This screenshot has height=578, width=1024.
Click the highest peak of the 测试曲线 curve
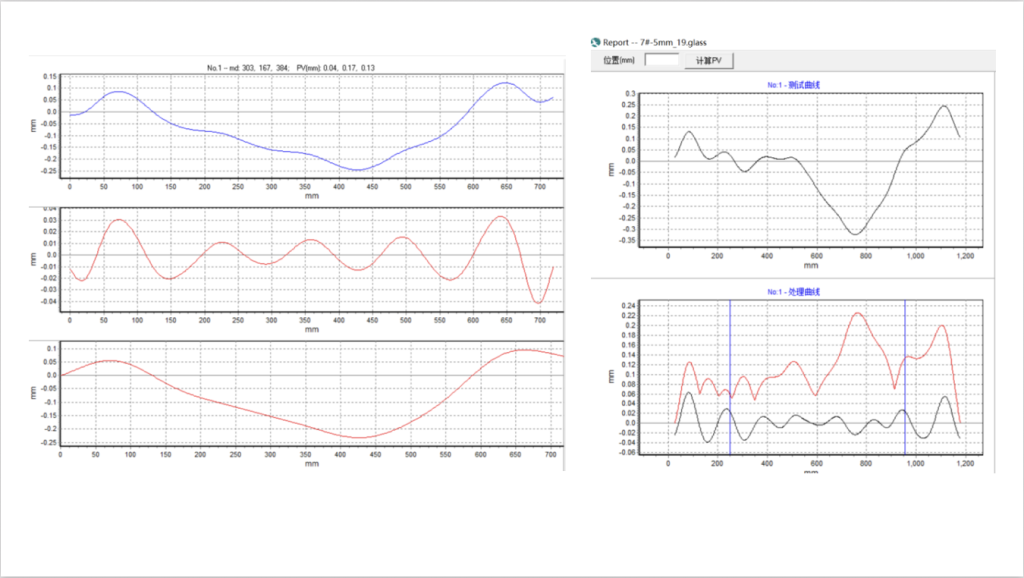(942, 106)
